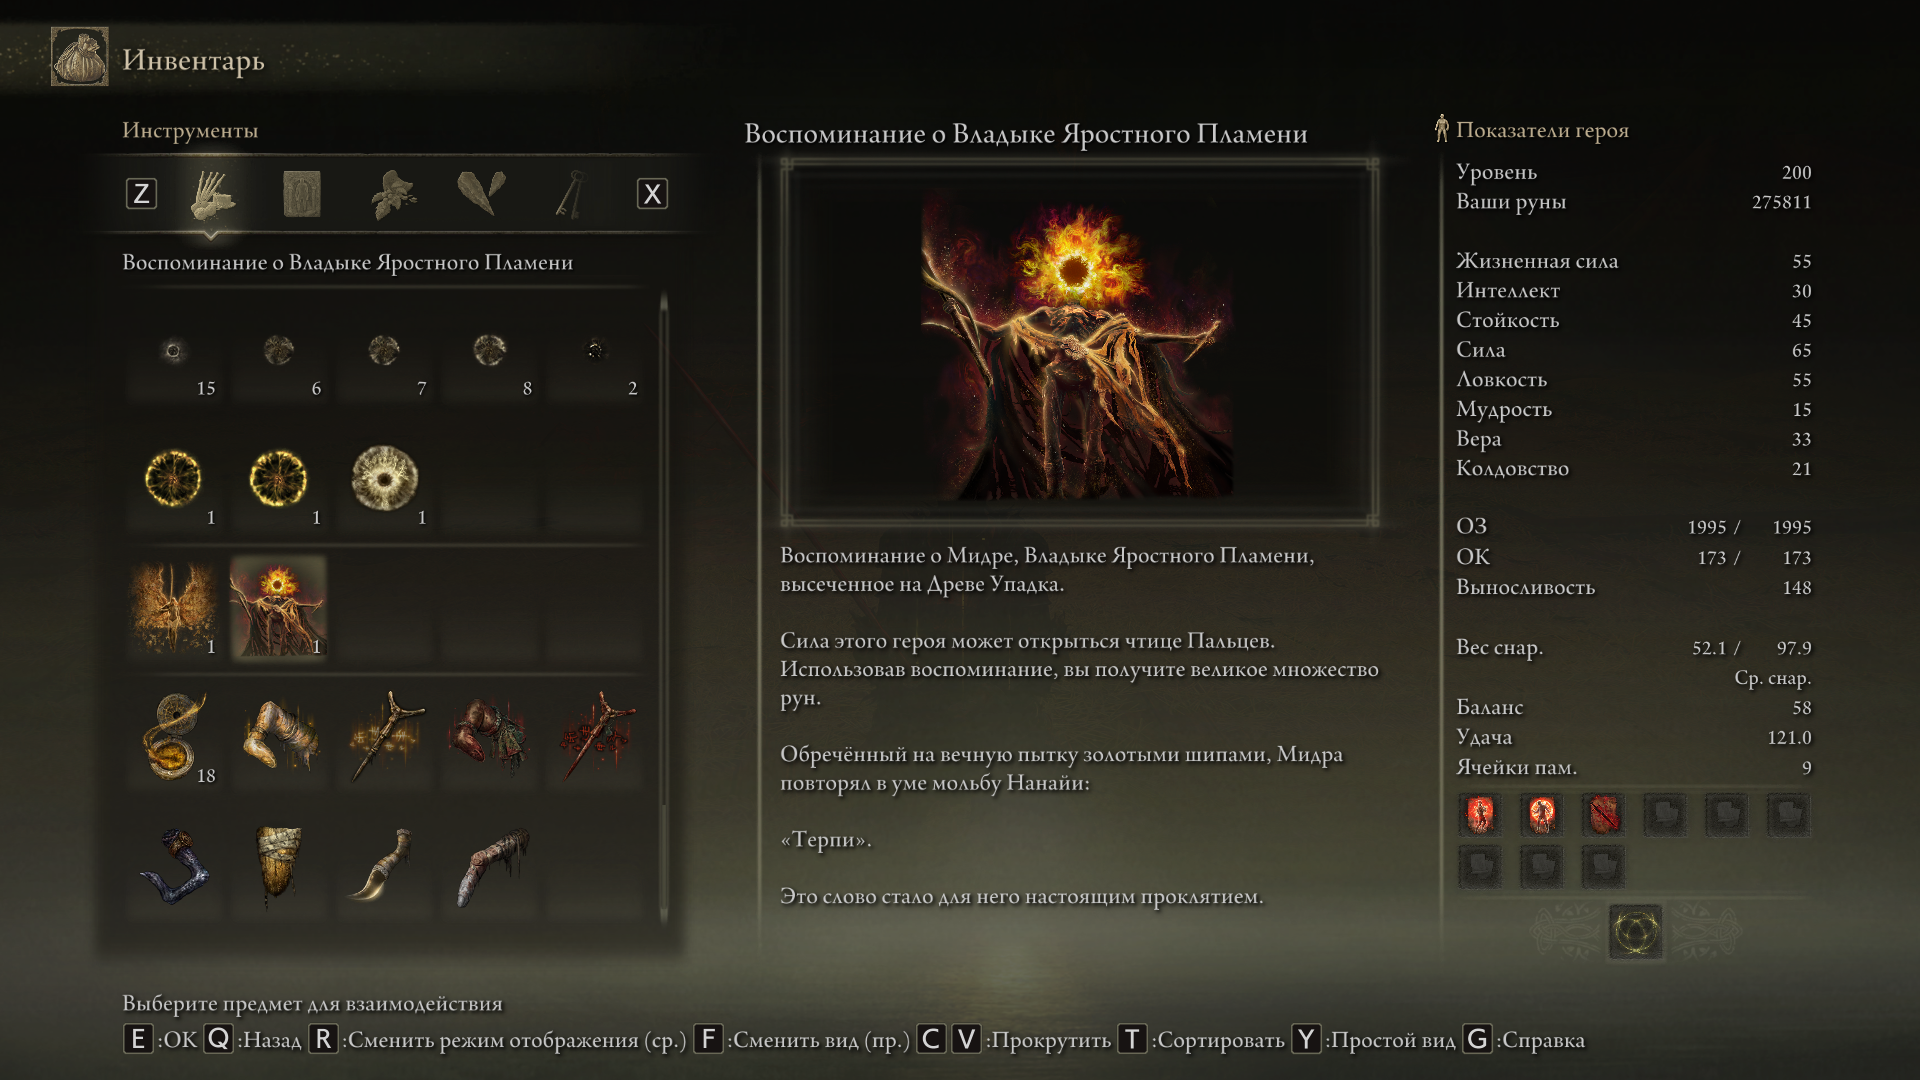This screenshot has width=1920, height=1080.
Task: Click the X next category button
Action: pyautogui.click(x=652, y=194)
